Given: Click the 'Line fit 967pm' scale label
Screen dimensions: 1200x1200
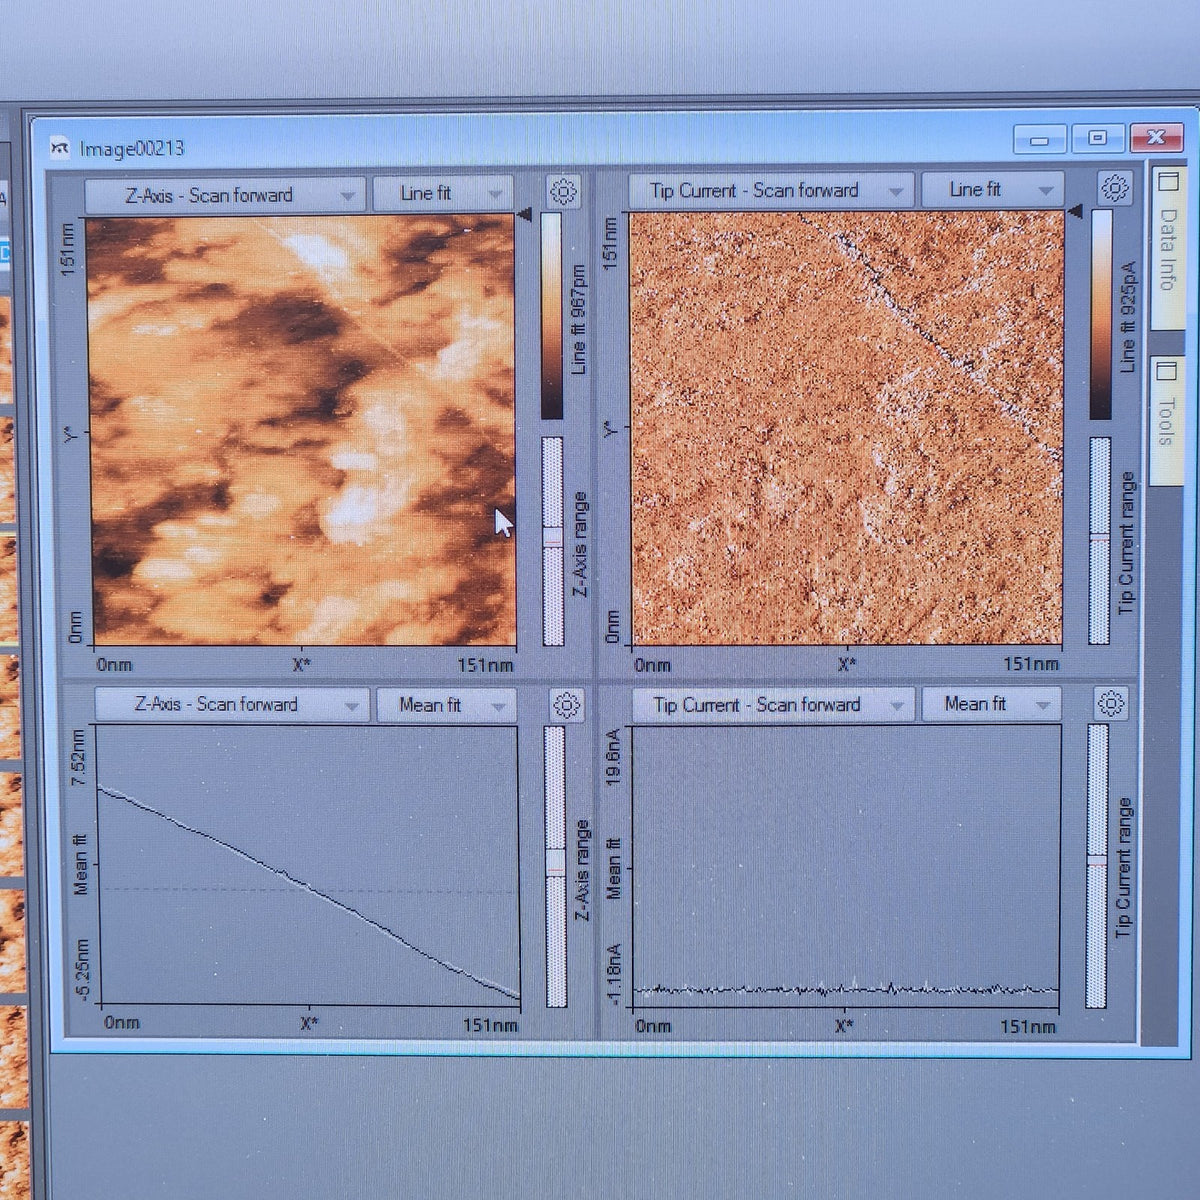Looking at the screenshot, I should (577, 320).
